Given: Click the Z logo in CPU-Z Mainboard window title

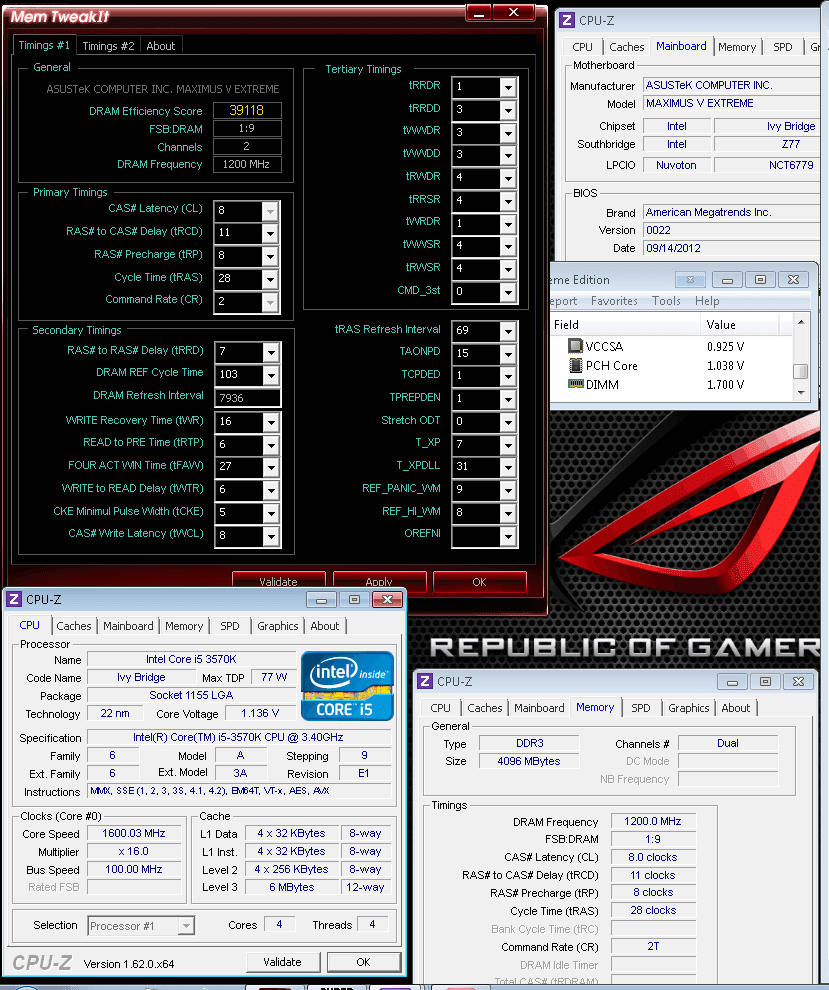Looking at the screenshot, I should [567, 20].
